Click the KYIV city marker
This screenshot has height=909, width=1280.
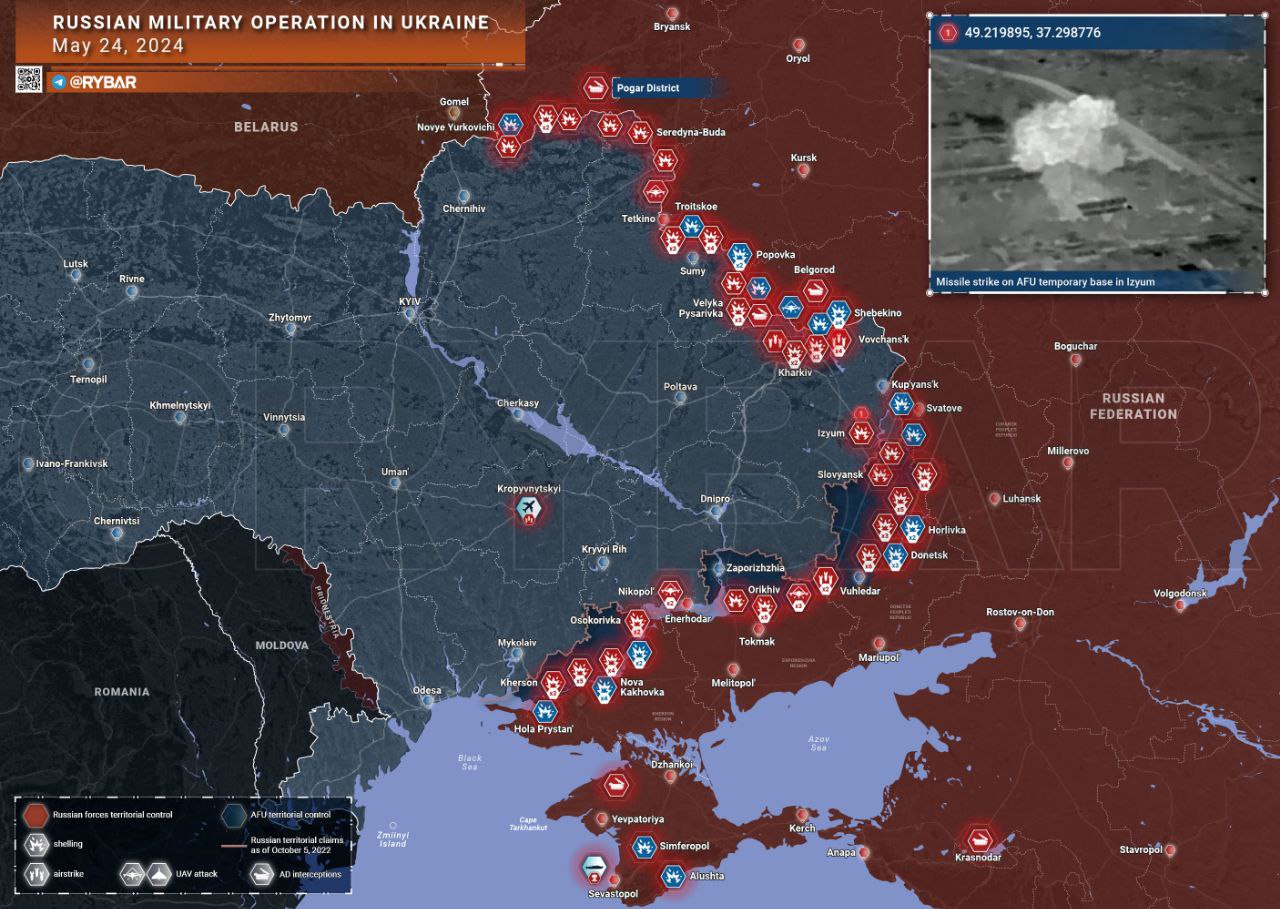[410, 314]
